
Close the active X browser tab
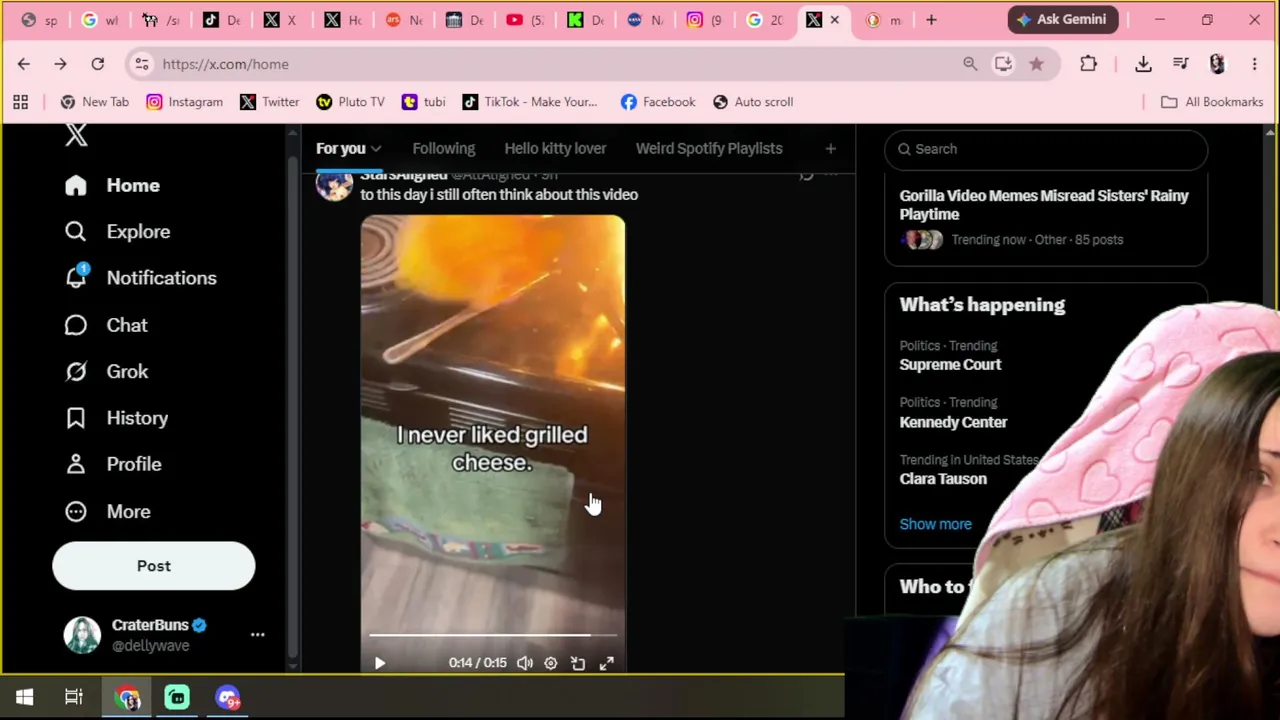pos(835,20)
